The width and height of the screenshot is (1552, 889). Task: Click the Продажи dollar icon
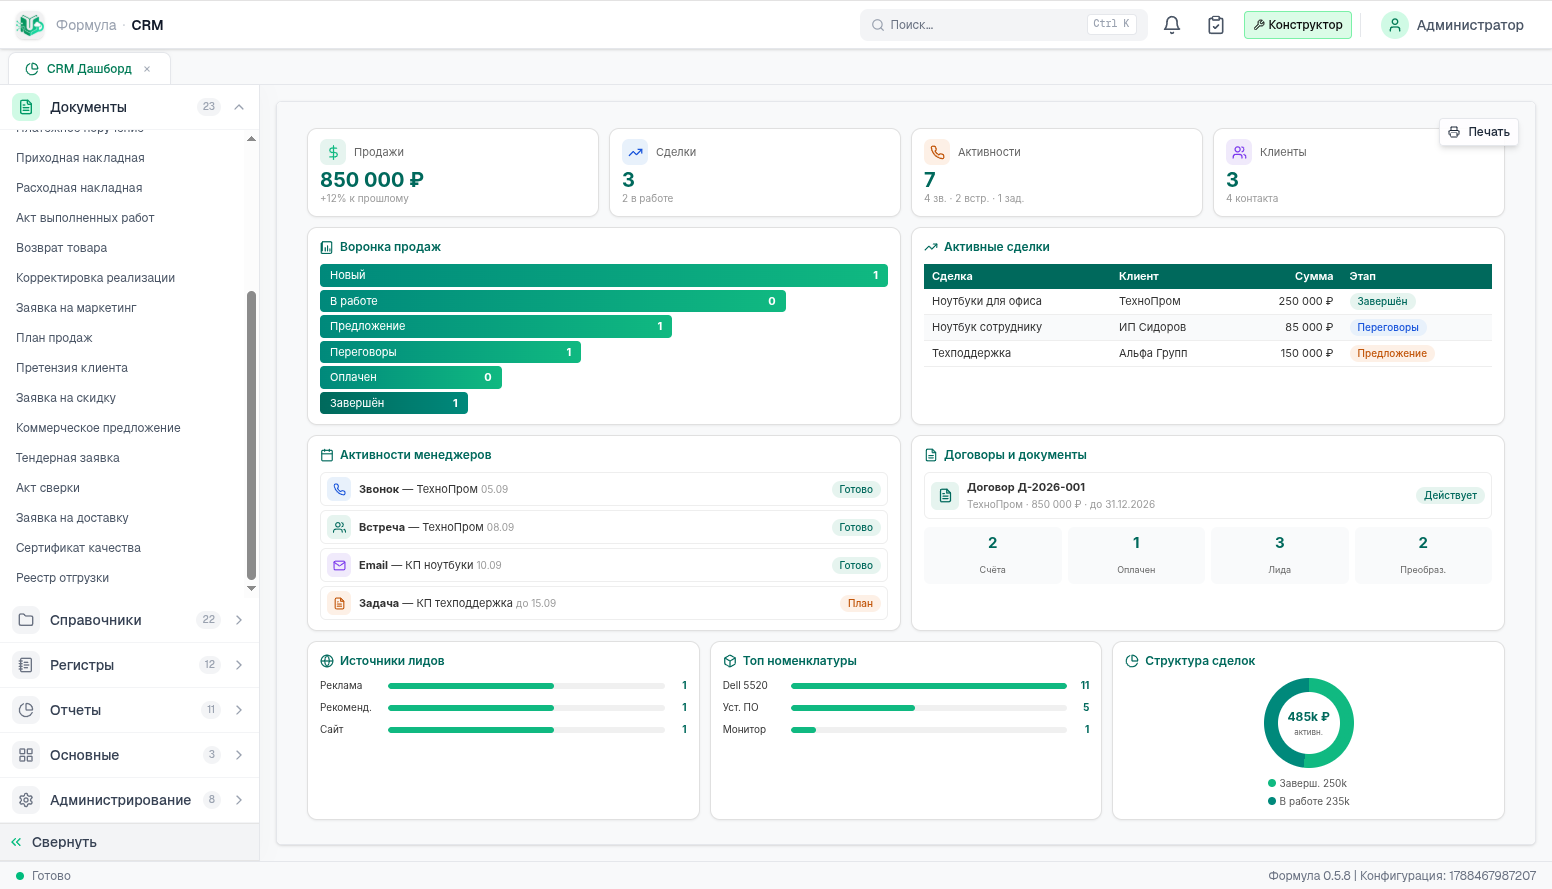point(333,152)
